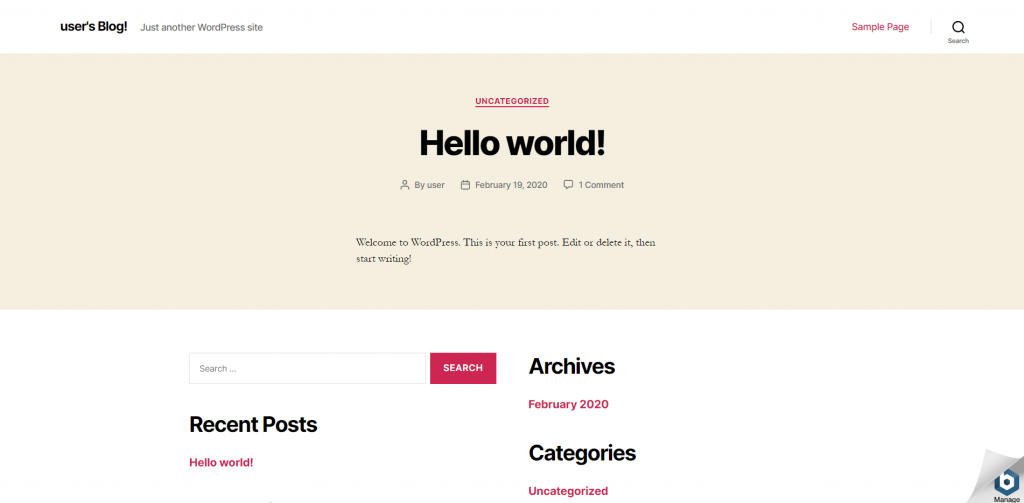This screenshot has height=503, width=1024.
Task: Click the comment bubble icon
Action: pyautogui.click(x=568, y=185)
